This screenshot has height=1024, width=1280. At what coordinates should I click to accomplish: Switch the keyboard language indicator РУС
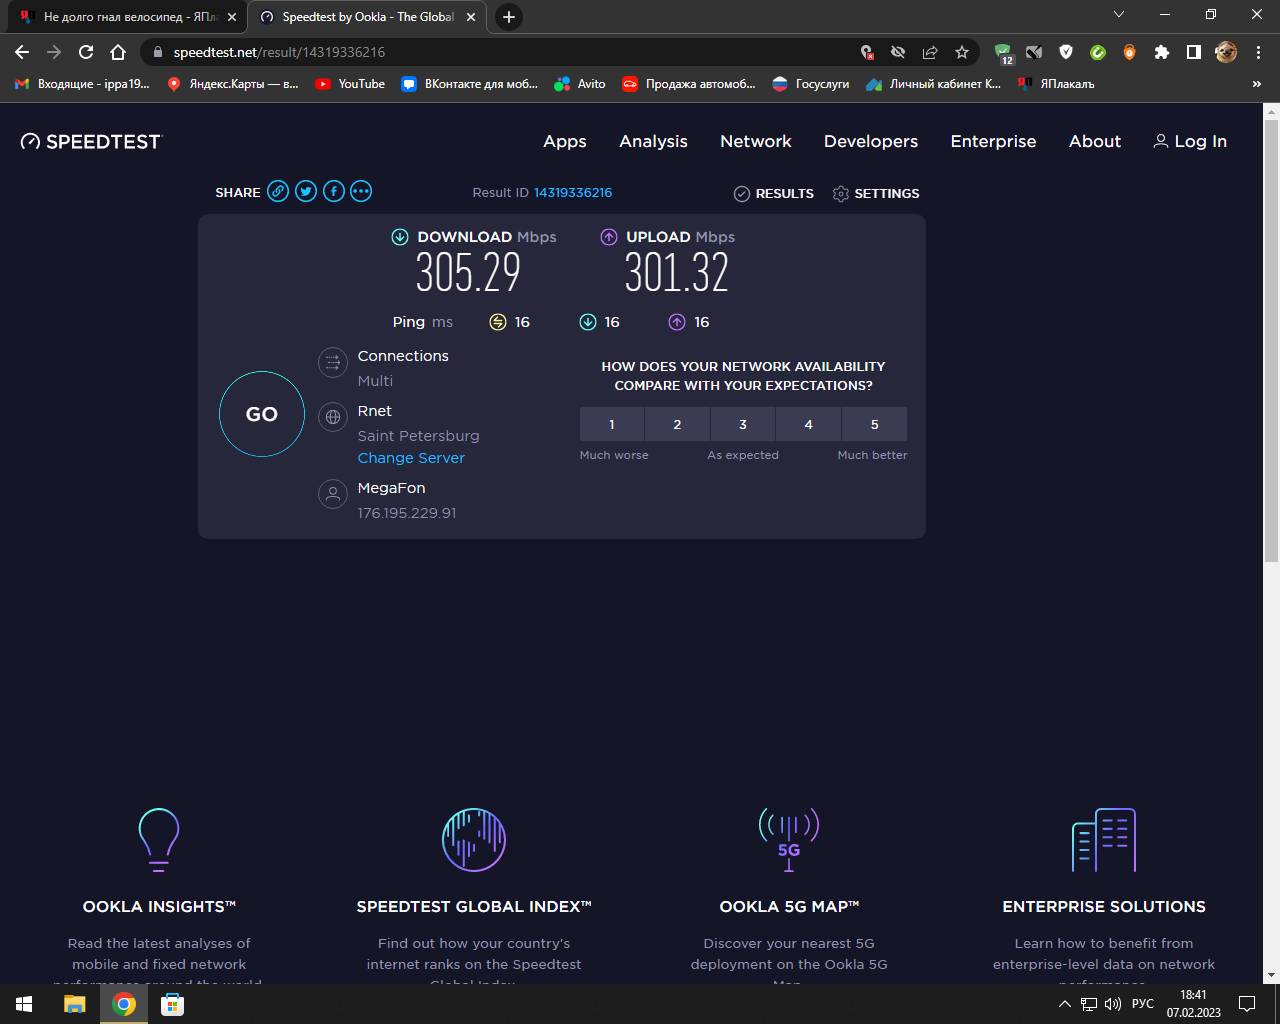click(1143, 1004)
